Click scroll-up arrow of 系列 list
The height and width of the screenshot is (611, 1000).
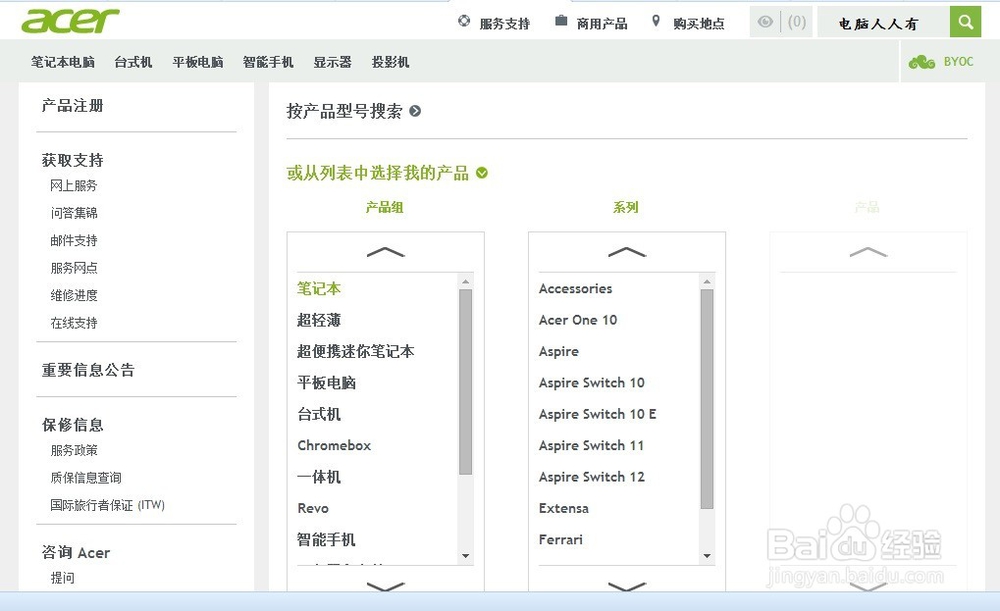click(x=707, y=281)
